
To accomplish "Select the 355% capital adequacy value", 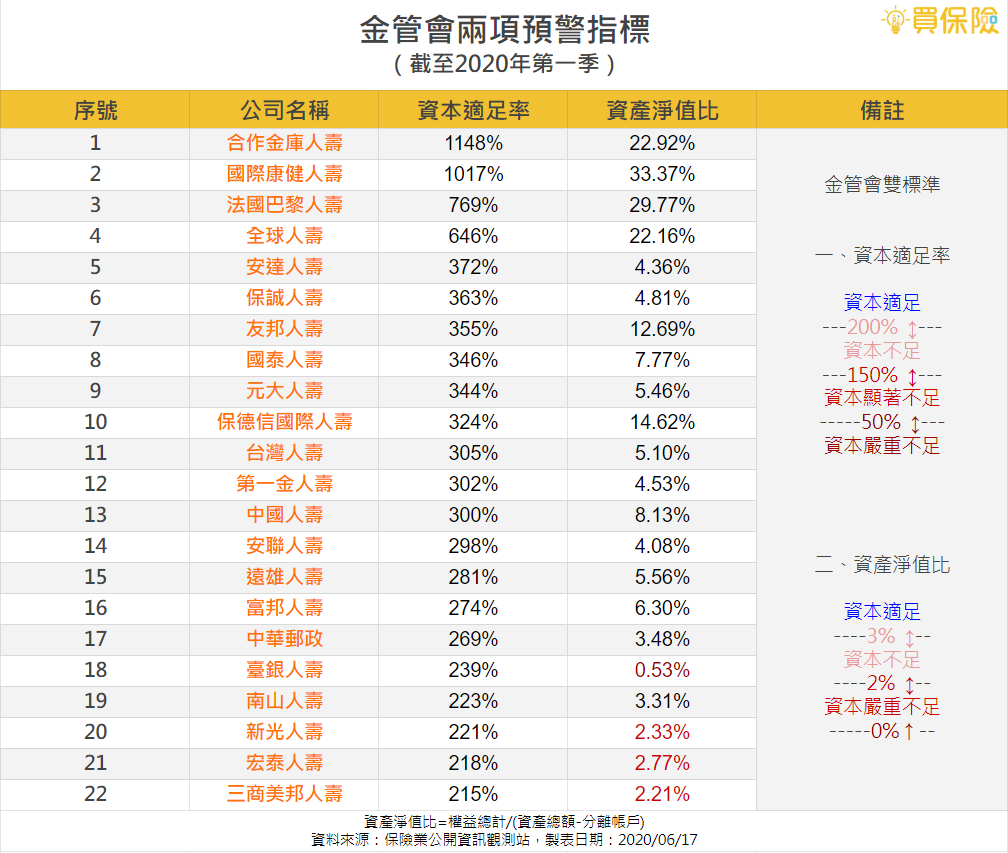I will (473, 328).
